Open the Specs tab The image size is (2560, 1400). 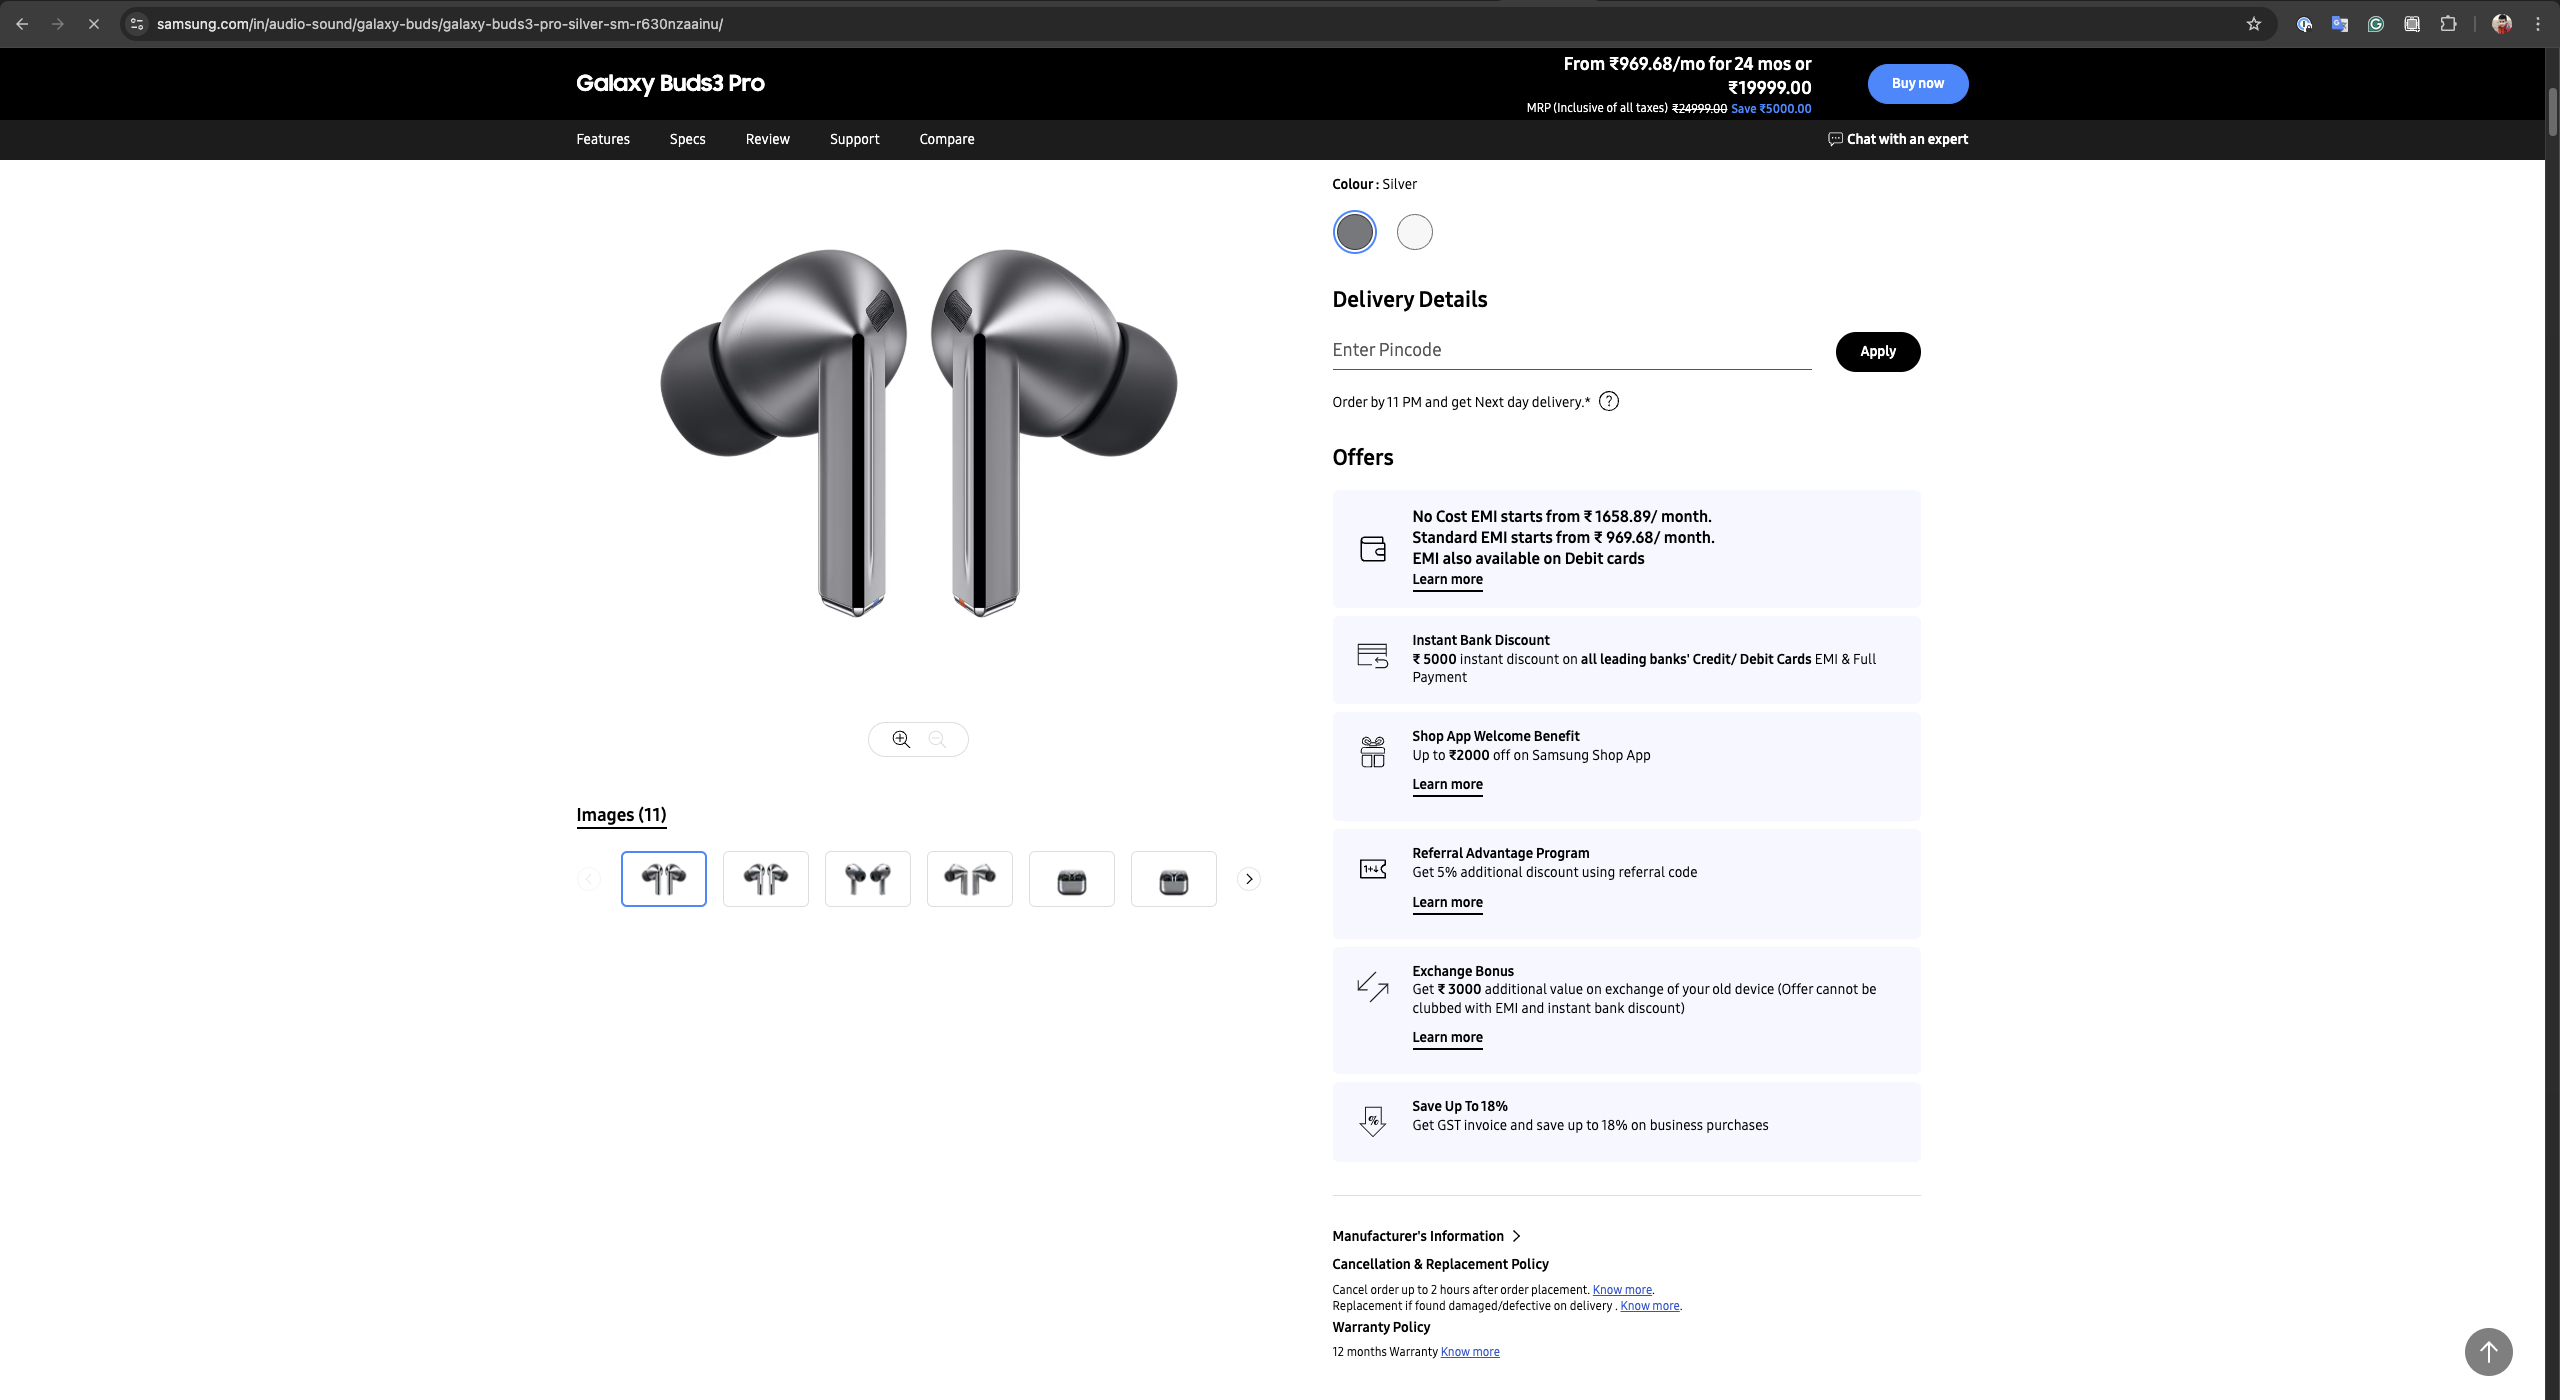687,139
